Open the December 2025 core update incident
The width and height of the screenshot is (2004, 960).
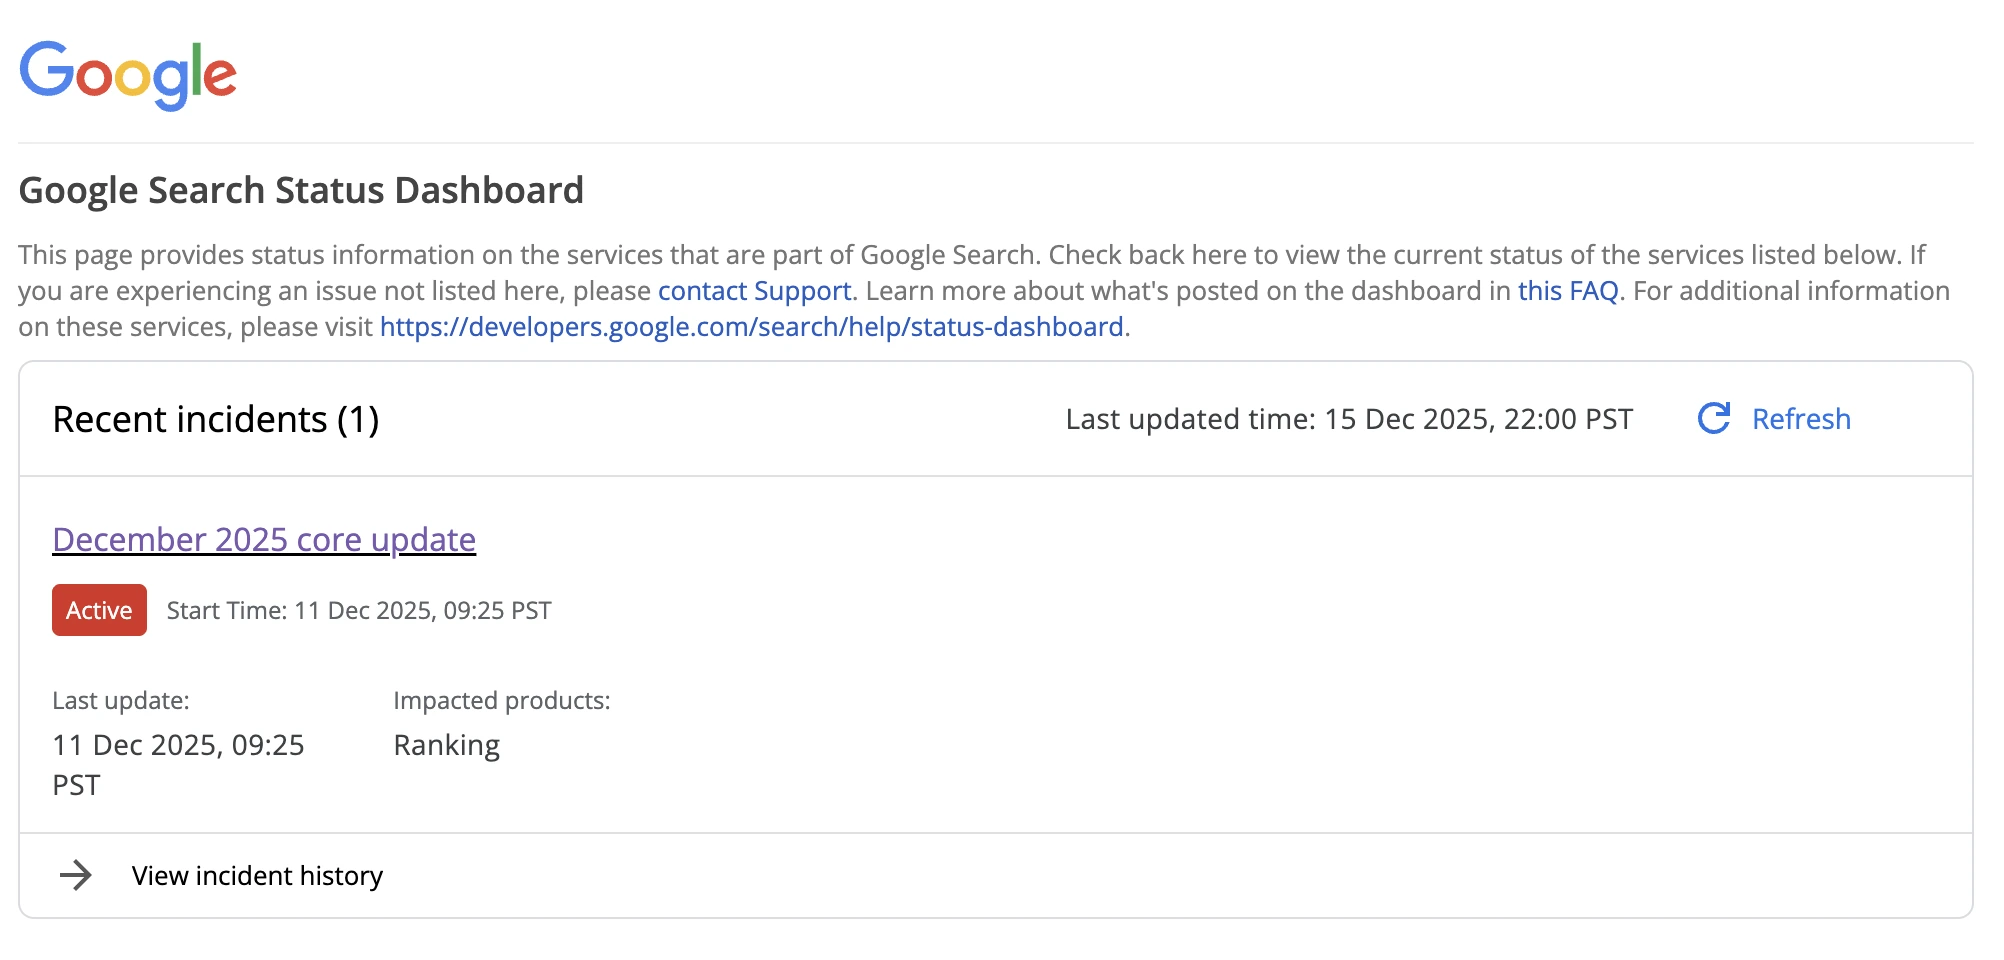pos(264,539)
